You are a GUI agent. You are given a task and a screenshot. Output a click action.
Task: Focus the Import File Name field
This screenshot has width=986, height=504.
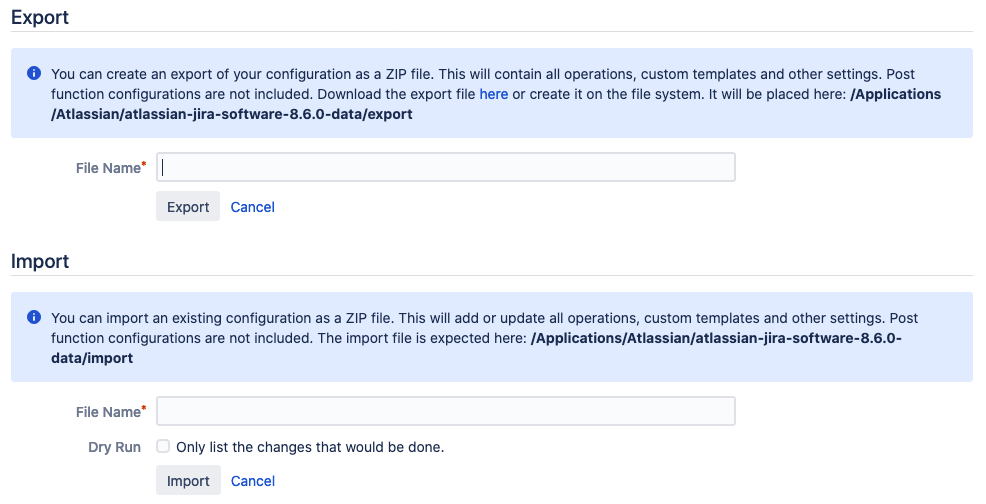click(x=446, y=411)
